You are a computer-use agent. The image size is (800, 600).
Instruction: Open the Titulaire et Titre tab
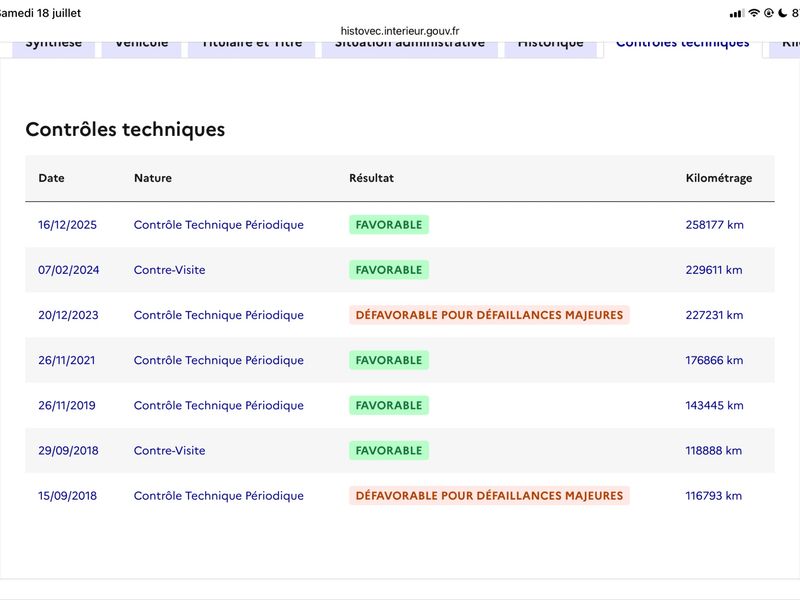[x=252, y=47]
